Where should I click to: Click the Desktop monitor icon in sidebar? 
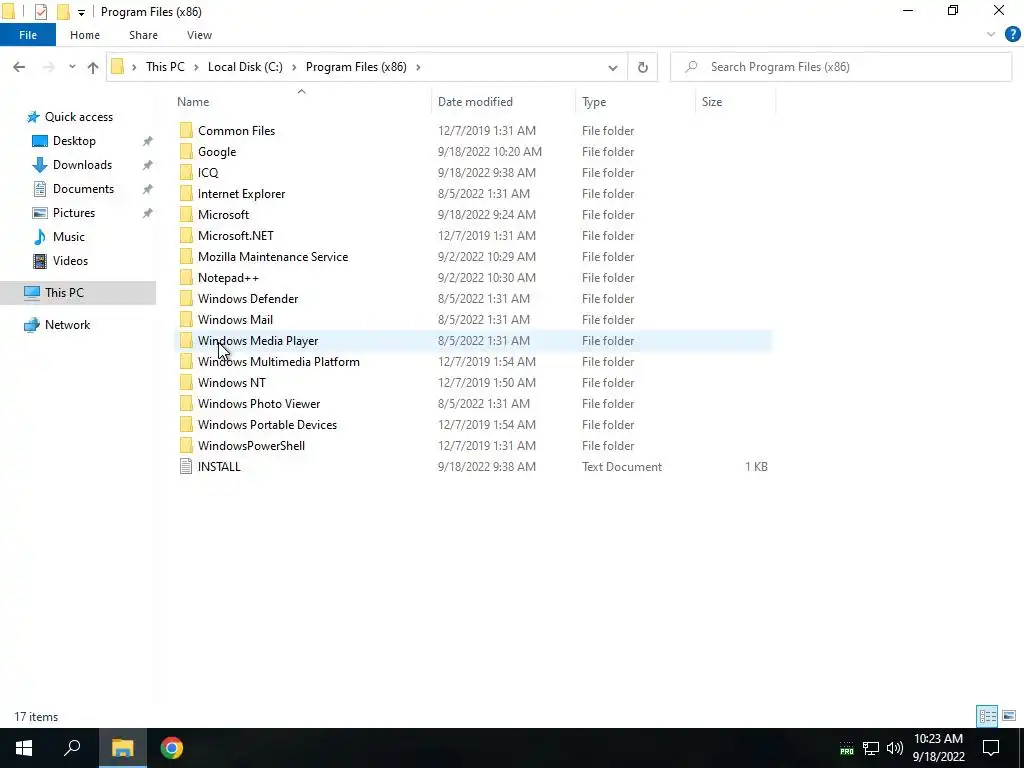(40, 141)
